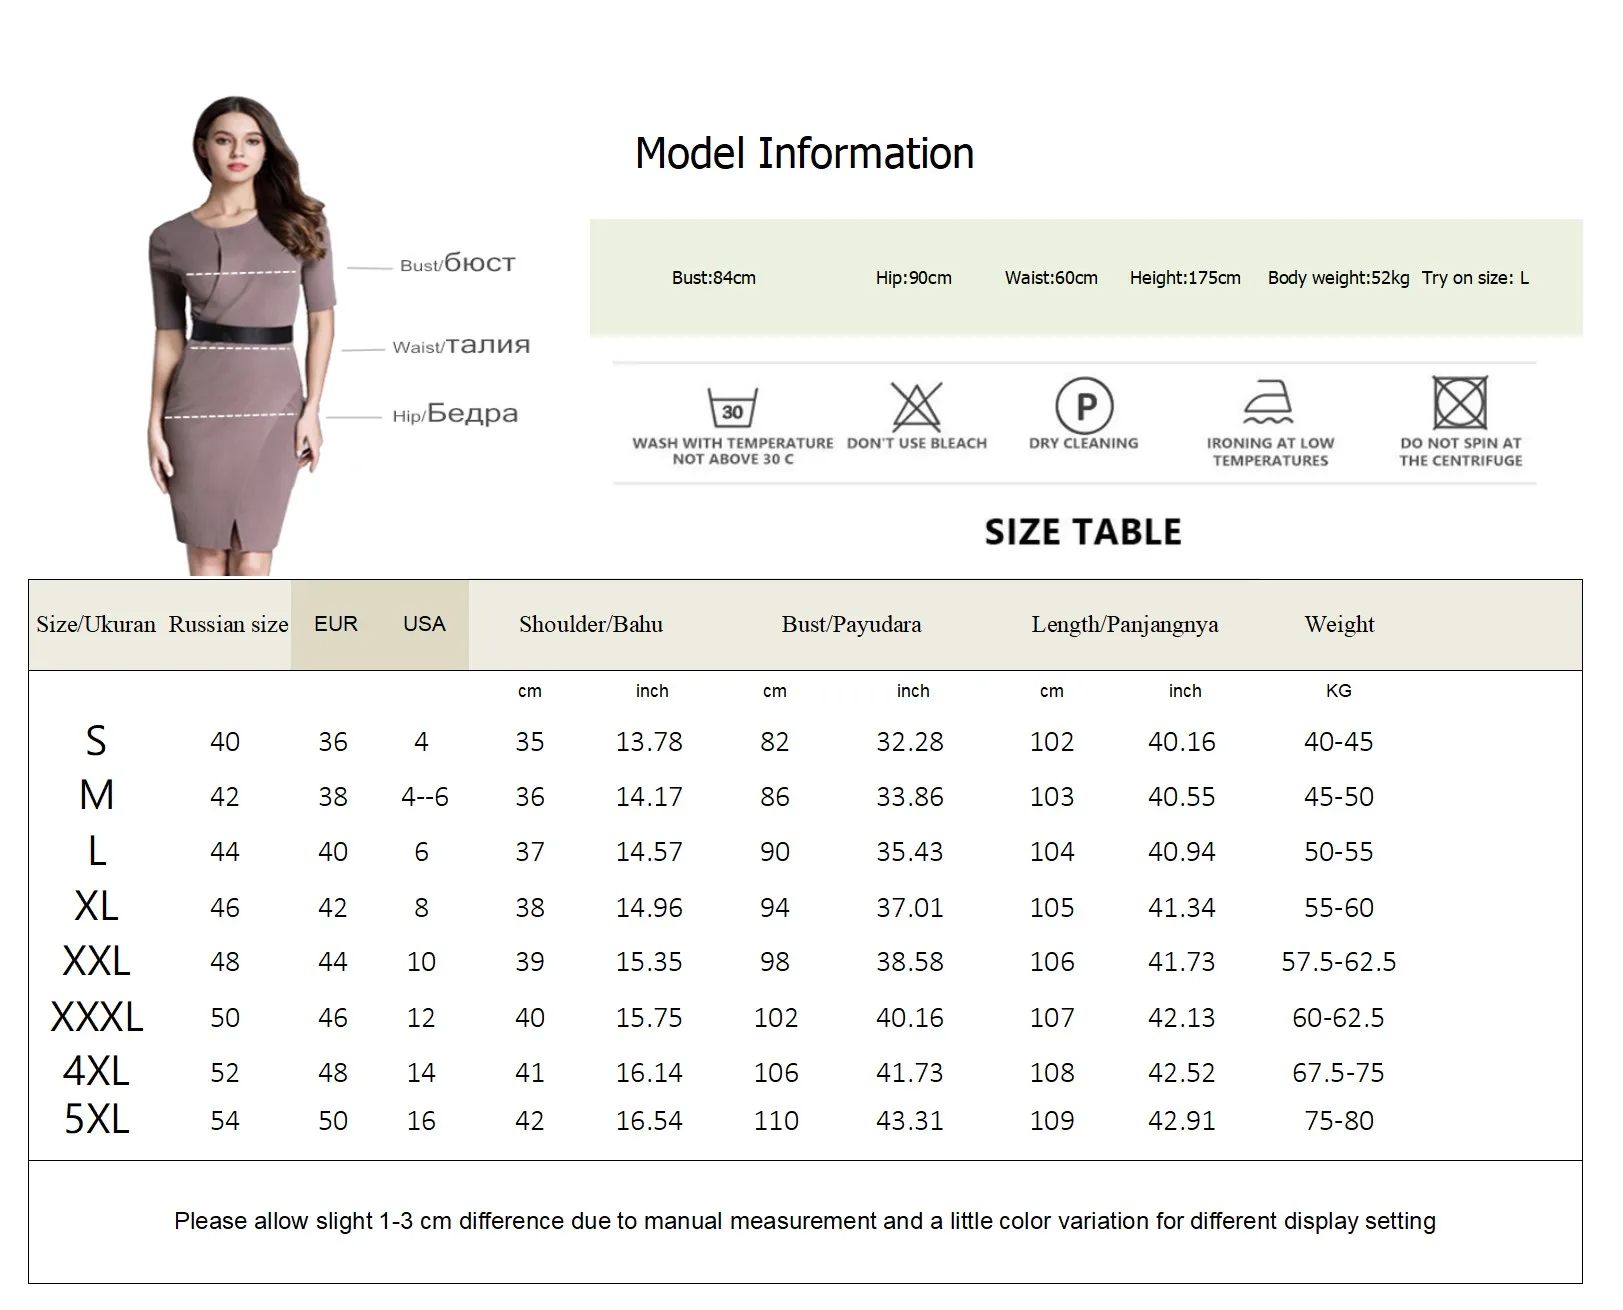Click the SIZE TABLE heading
The width and height of the screenshot is (1623, 1310).
click(x=1083, y=532)
